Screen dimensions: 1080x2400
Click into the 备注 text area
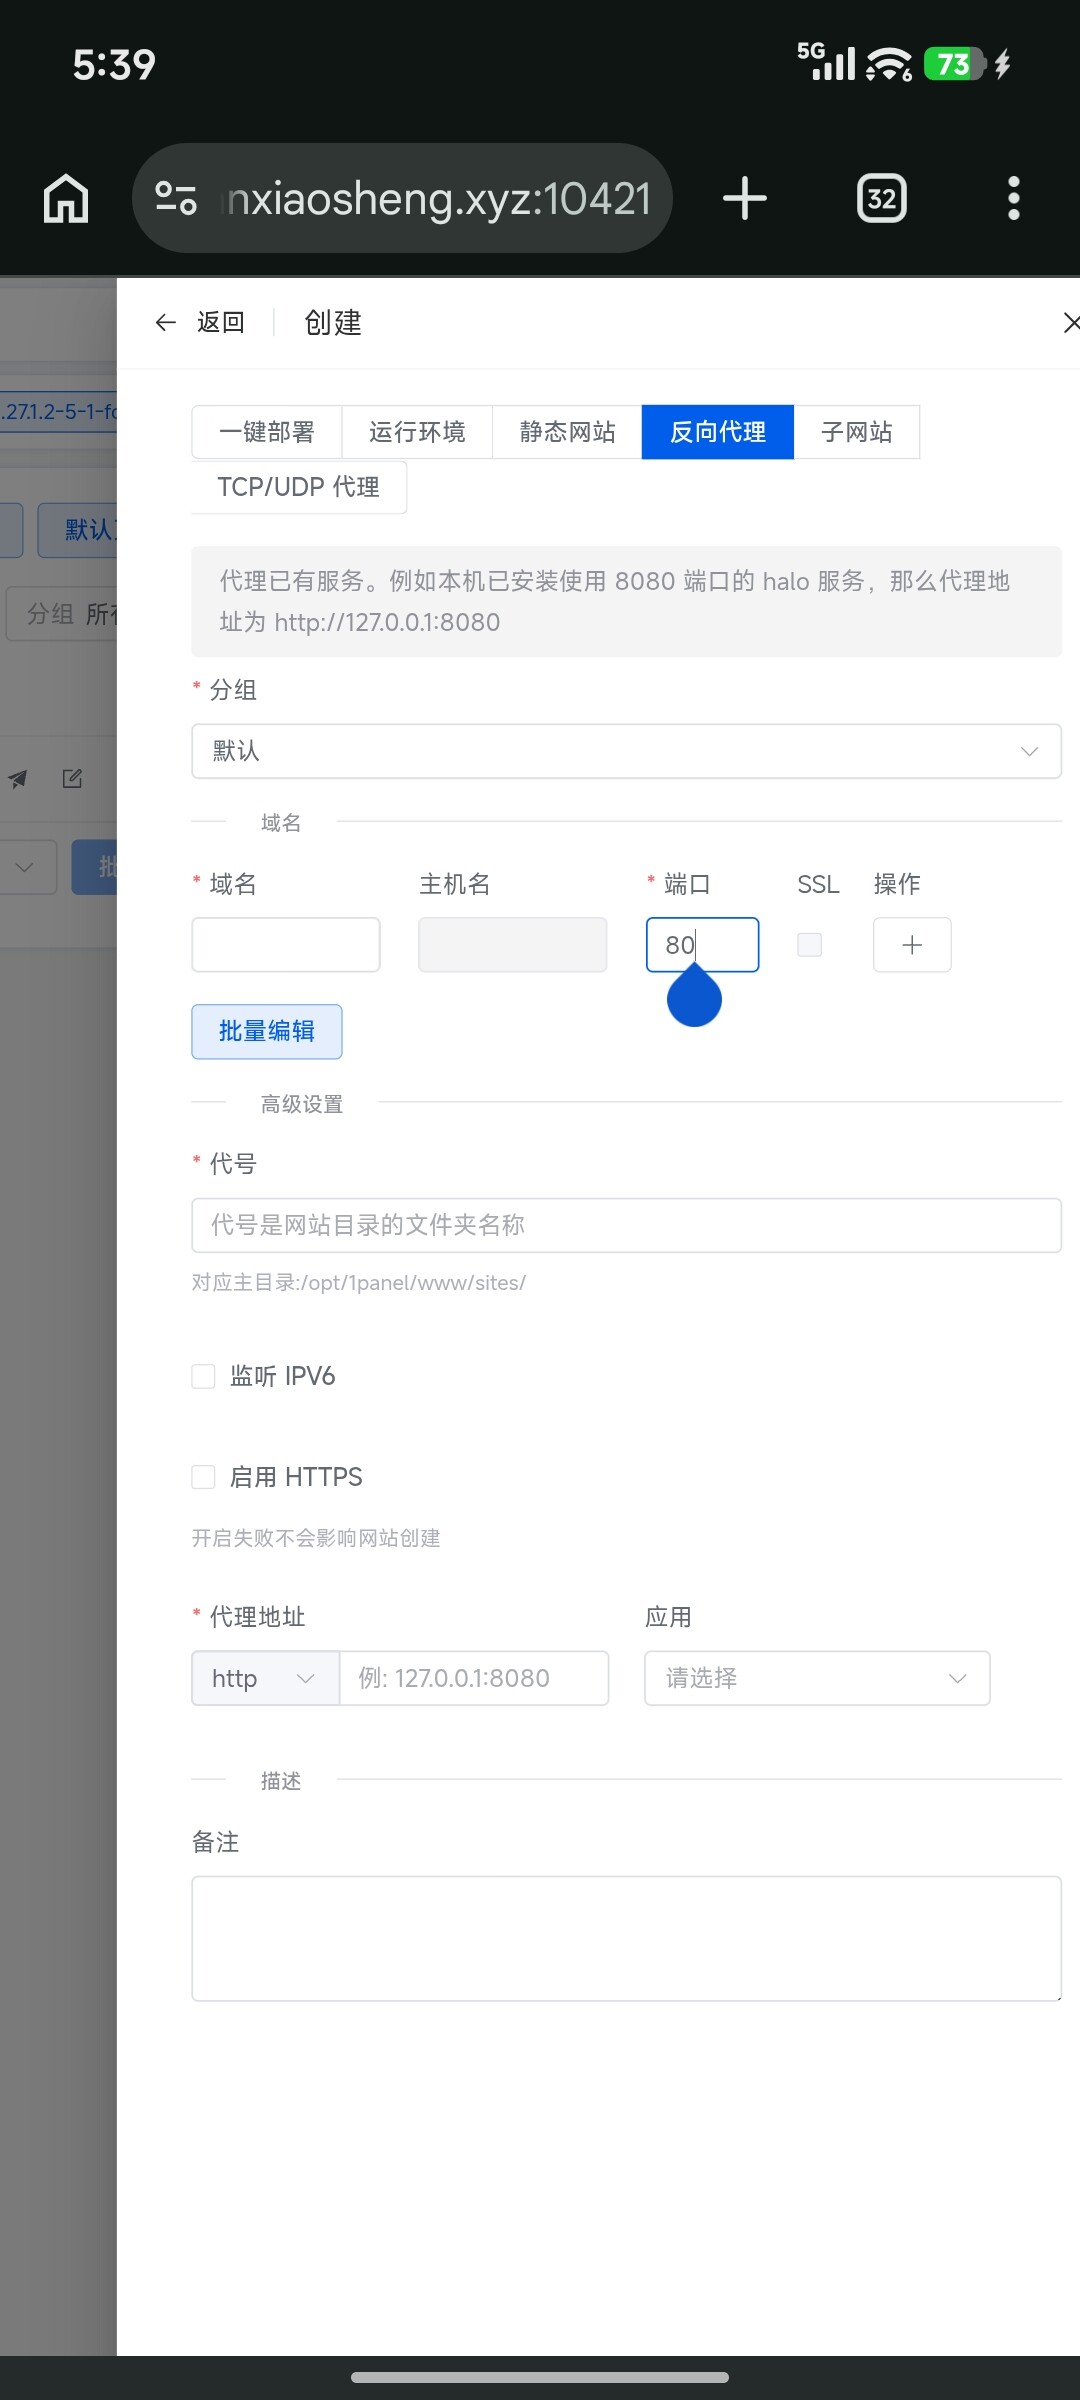tap(626, 1938)
